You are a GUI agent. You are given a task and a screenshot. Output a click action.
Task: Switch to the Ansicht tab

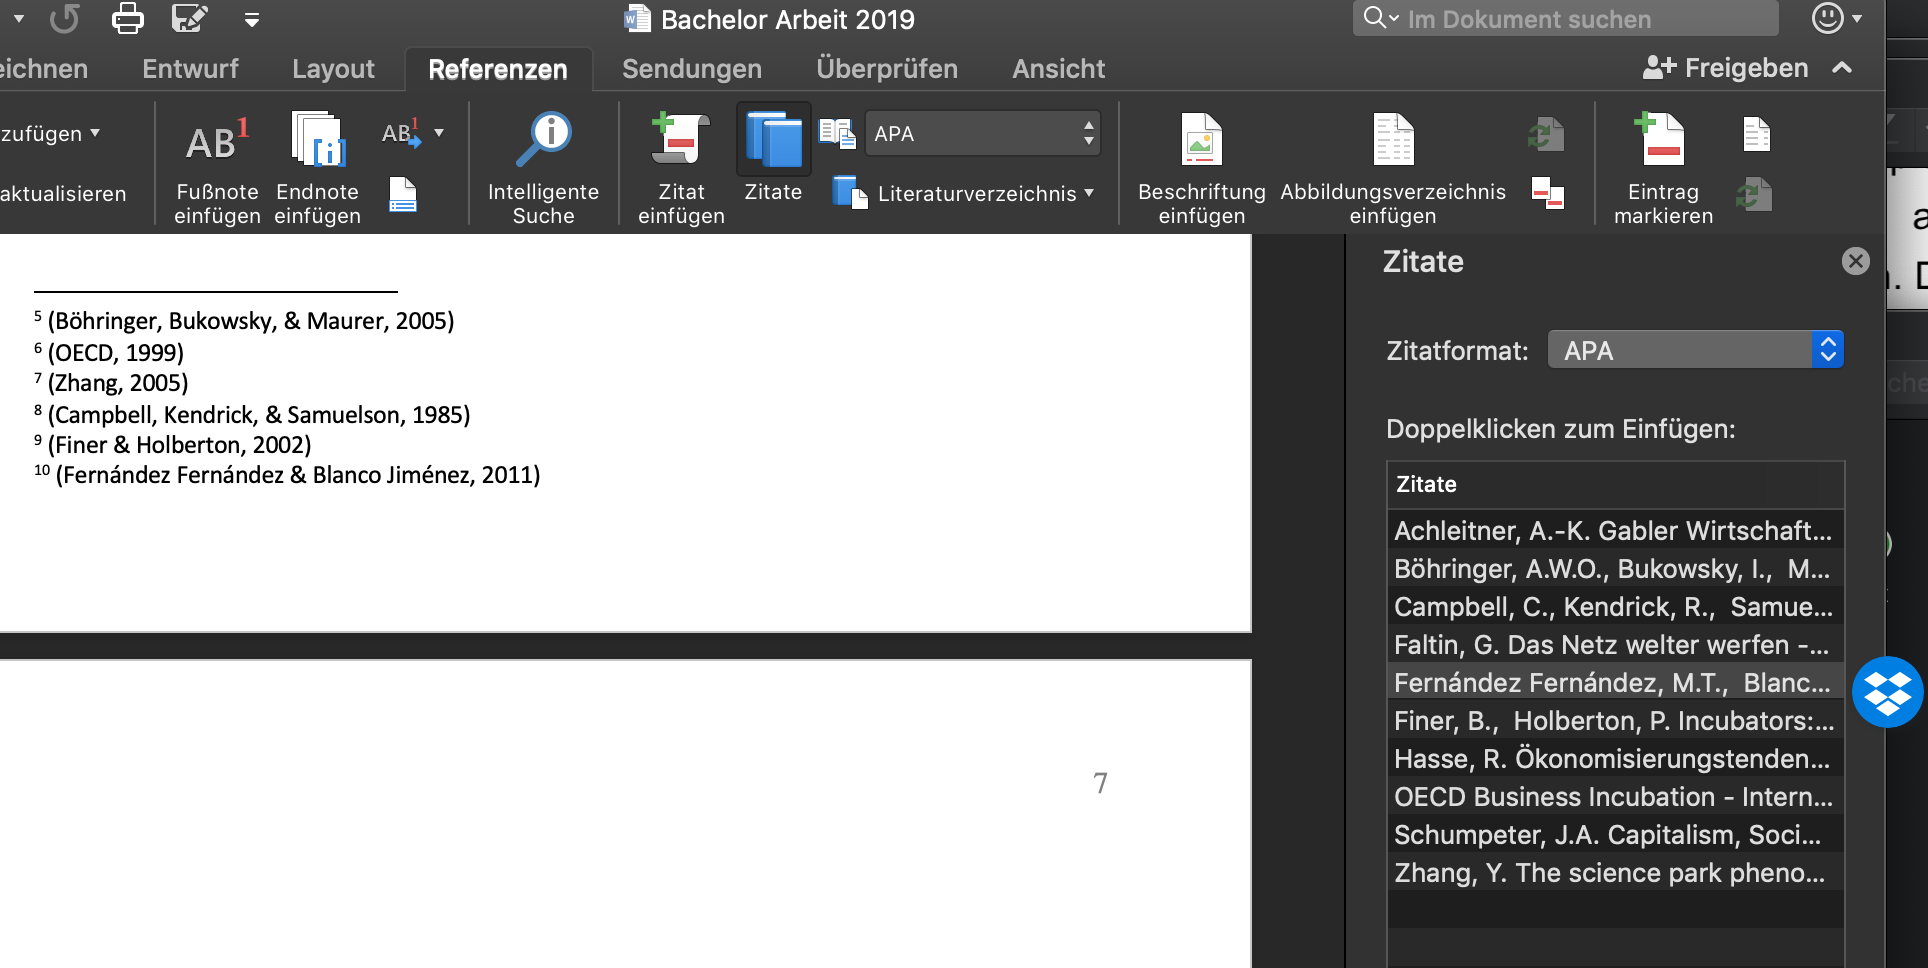(x=1058, y=68)
